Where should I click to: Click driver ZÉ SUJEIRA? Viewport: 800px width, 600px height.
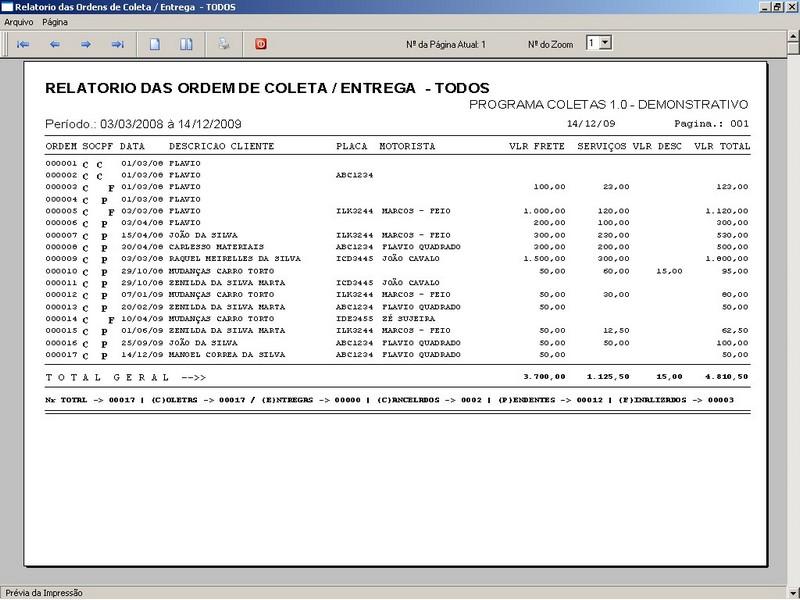coord(408,318)
